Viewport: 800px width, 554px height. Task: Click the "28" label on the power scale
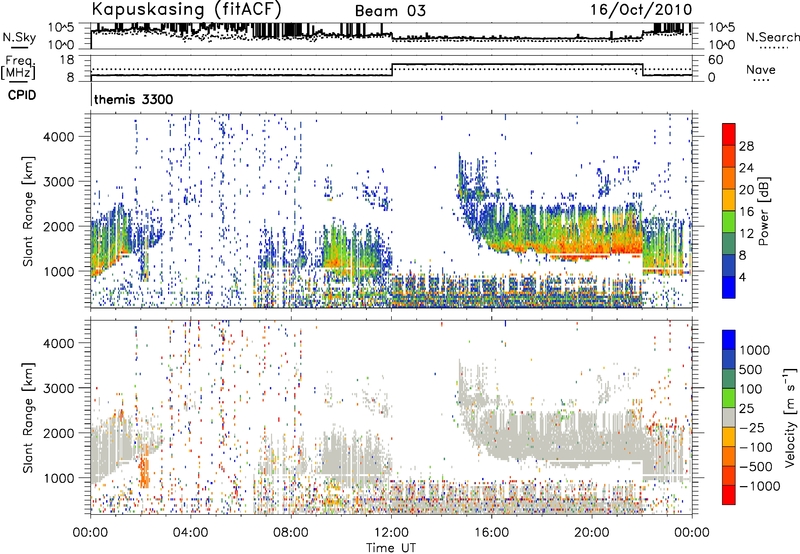(x=746, y=146)
